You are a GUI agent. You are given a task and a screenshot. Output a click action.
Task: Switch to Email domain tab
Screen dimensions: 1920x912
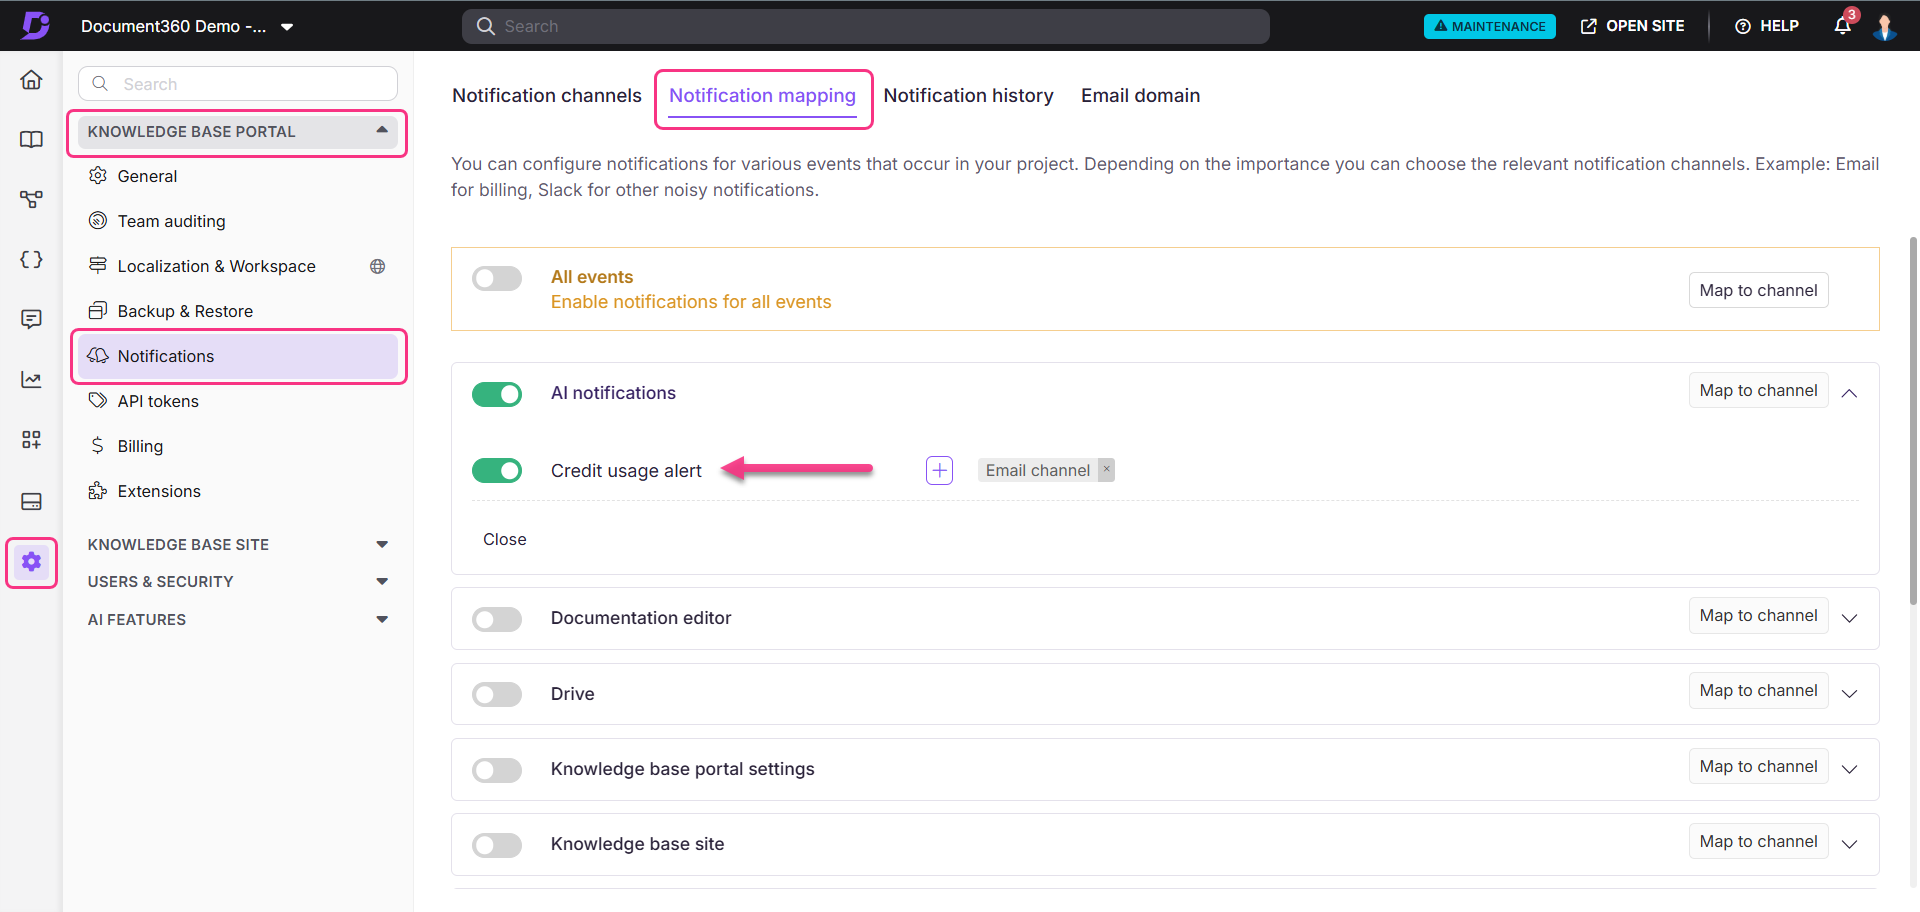point(1140,96)
